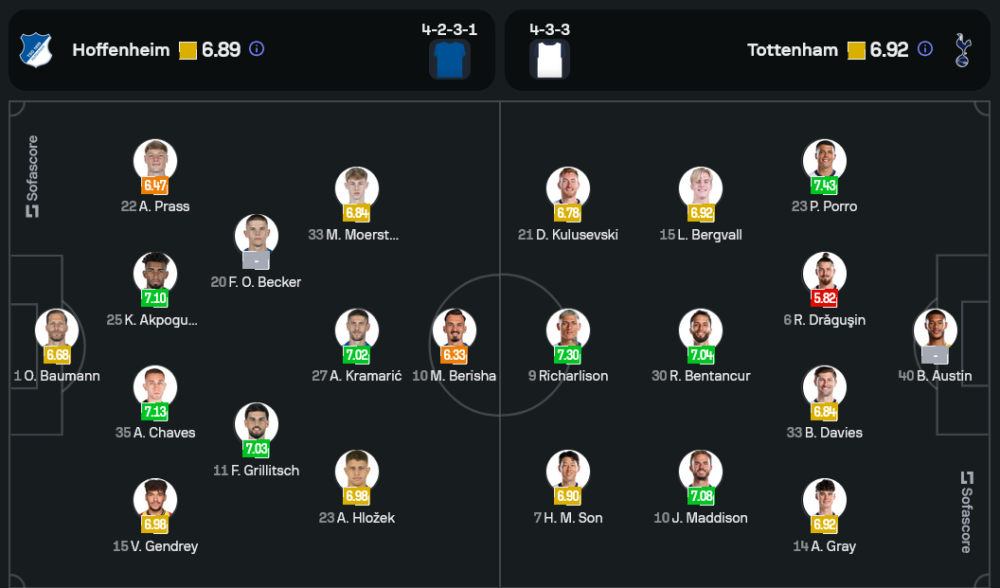Open the info icon beside Tottenham's 6.92 rating
The image size is (1000, 588).
point(925,49)
